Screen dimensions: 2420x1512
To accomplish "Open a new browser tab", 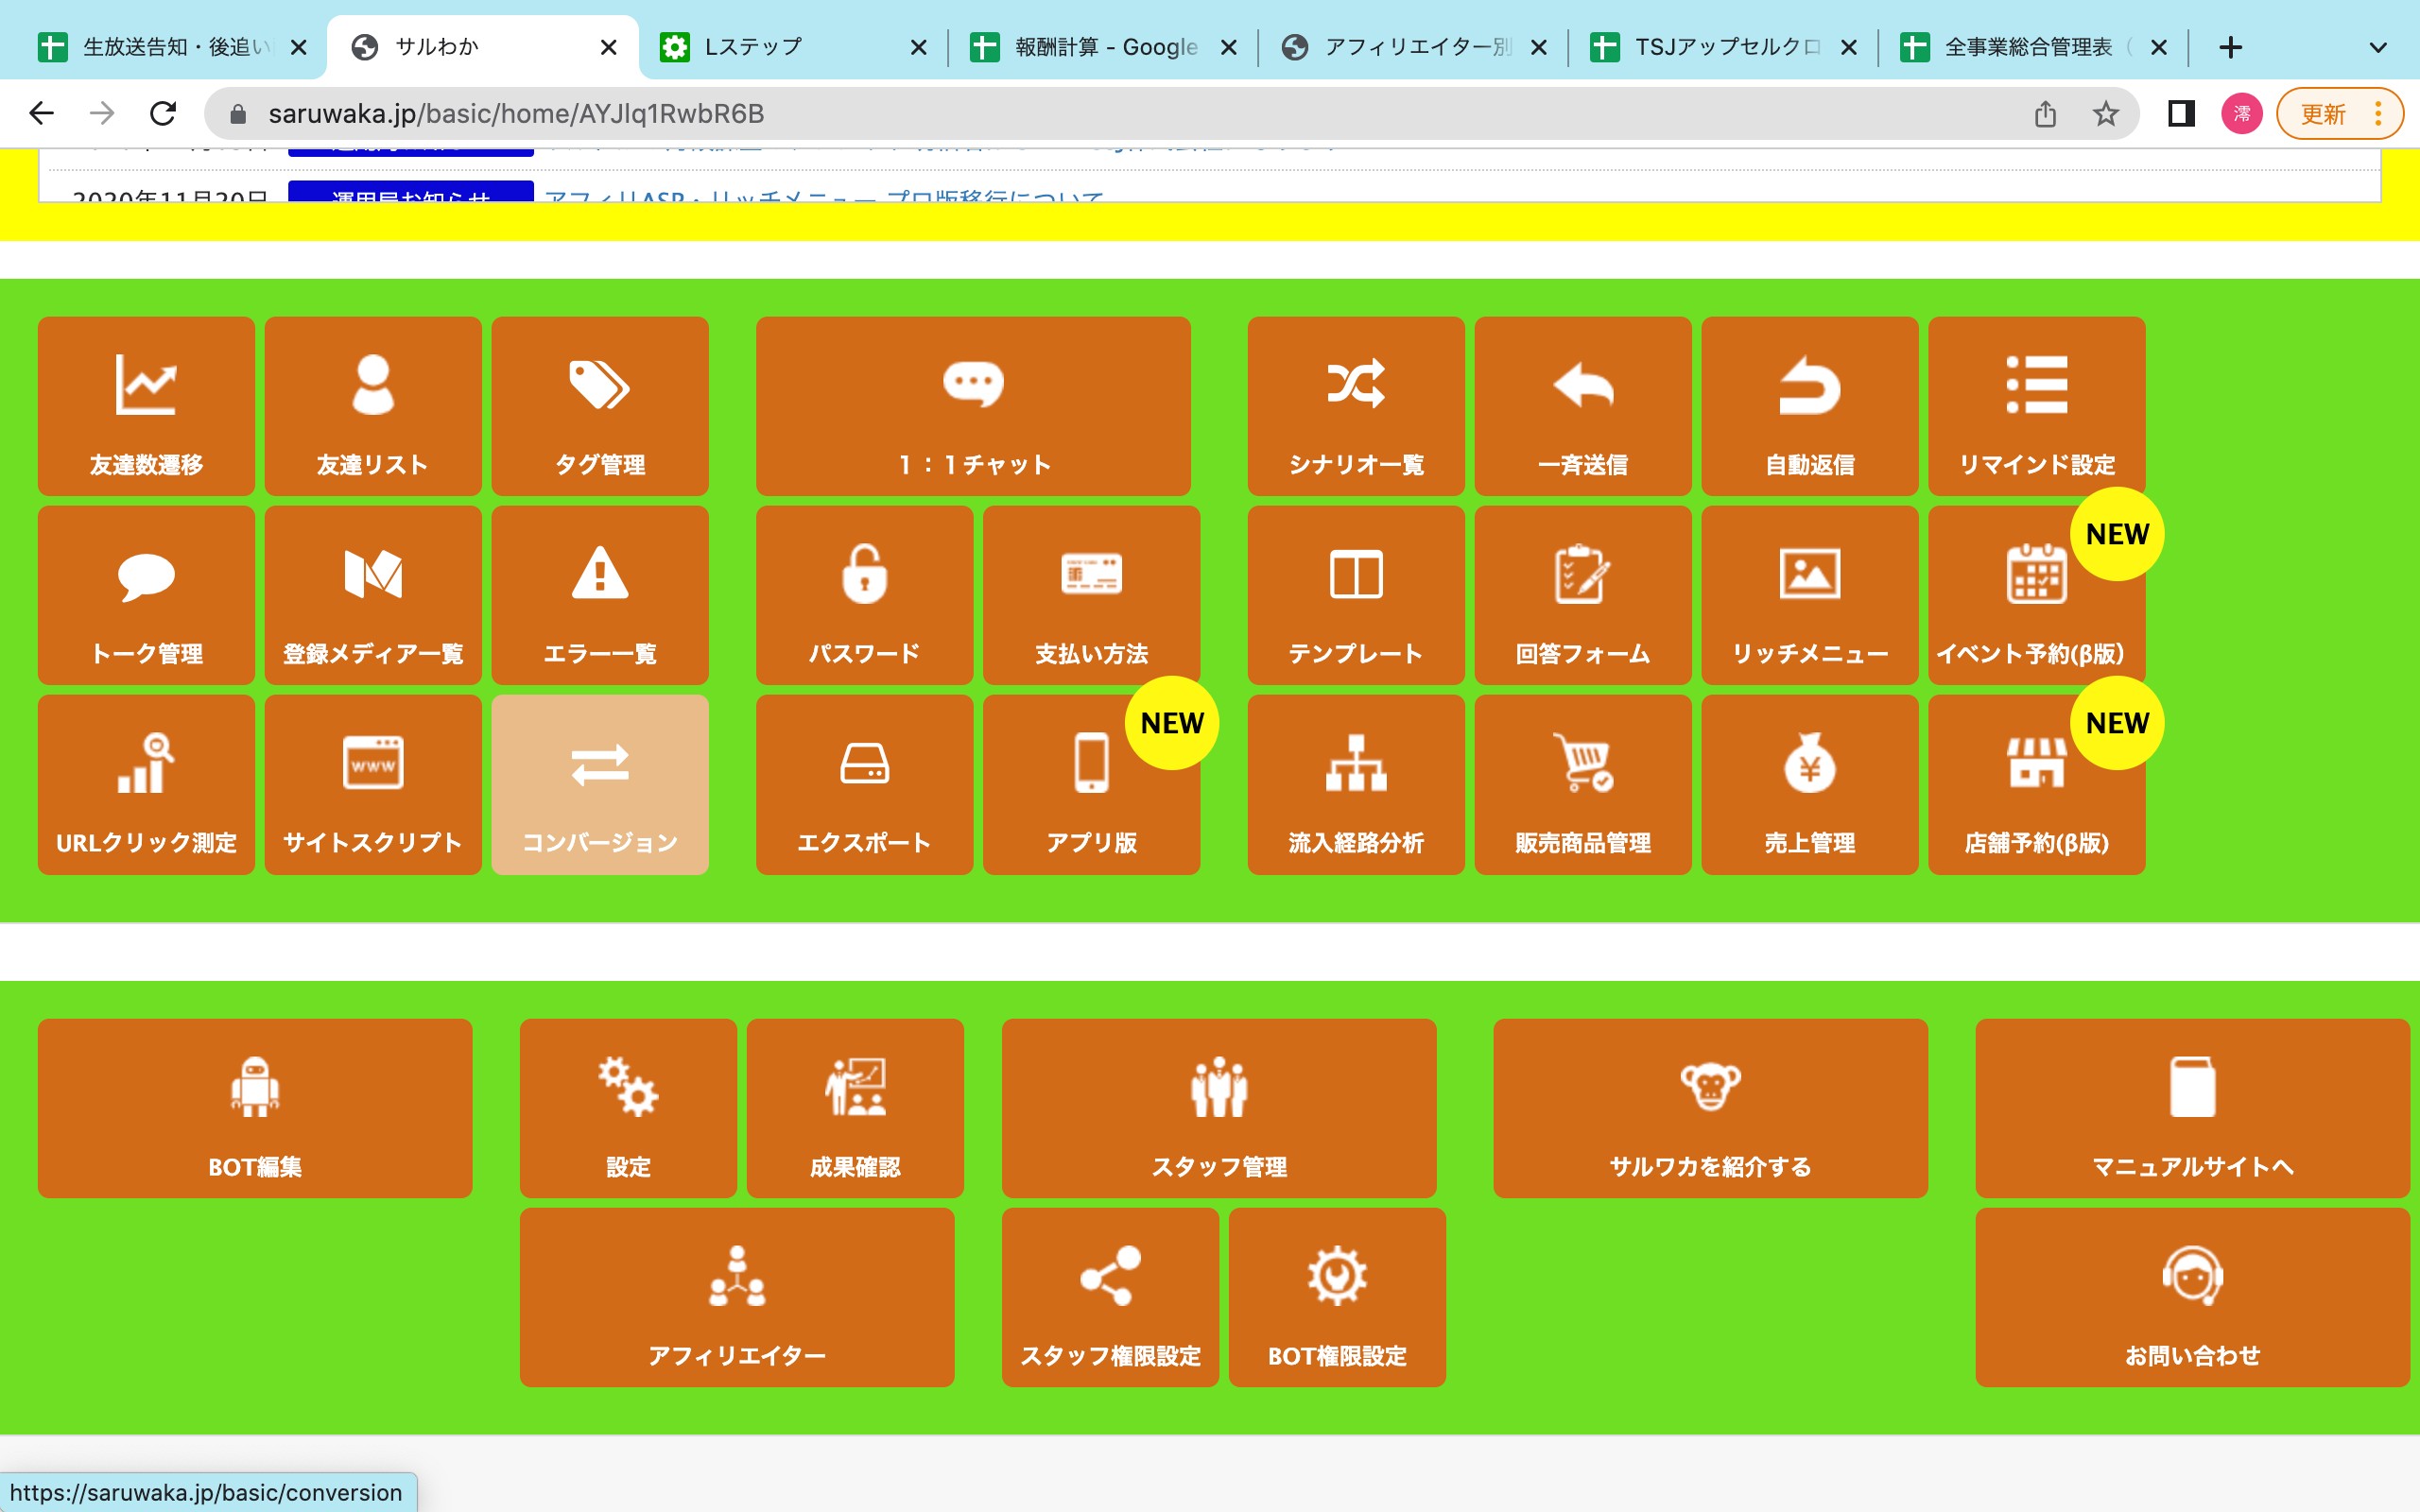I will [x=2230, y=47].
